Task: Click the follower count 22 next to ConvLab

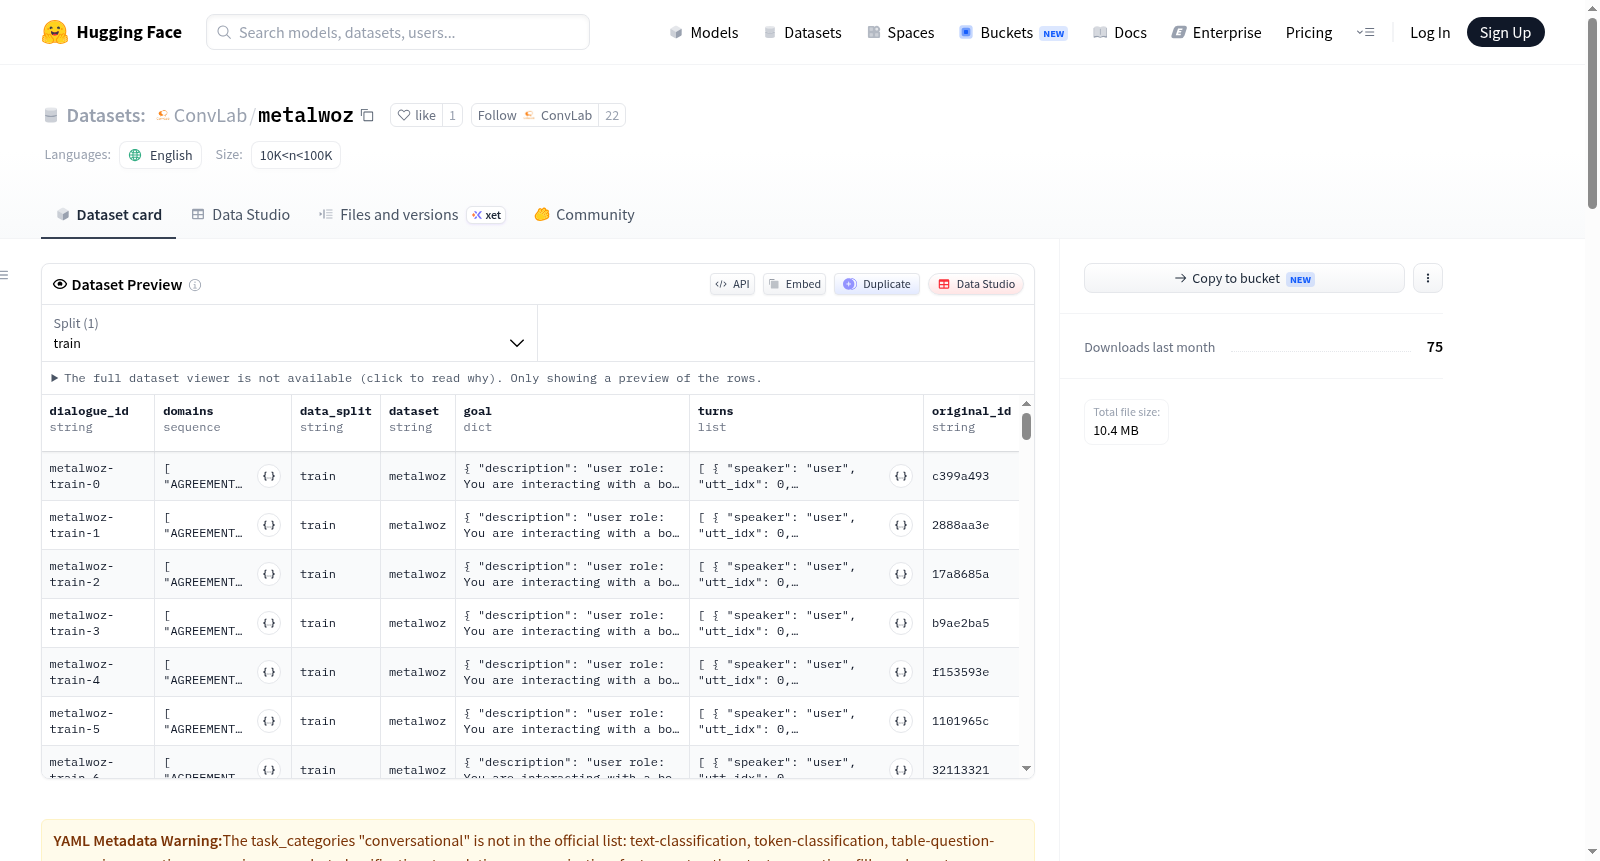Action: [612, 115]
